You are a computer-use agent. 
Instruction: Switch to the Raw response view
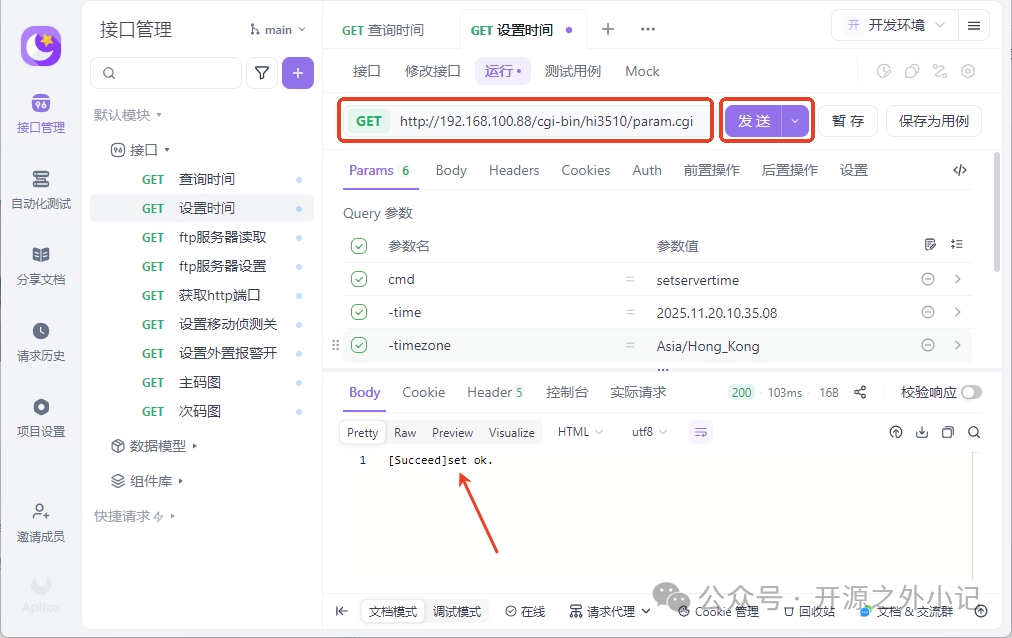click(x=405, y=432)
